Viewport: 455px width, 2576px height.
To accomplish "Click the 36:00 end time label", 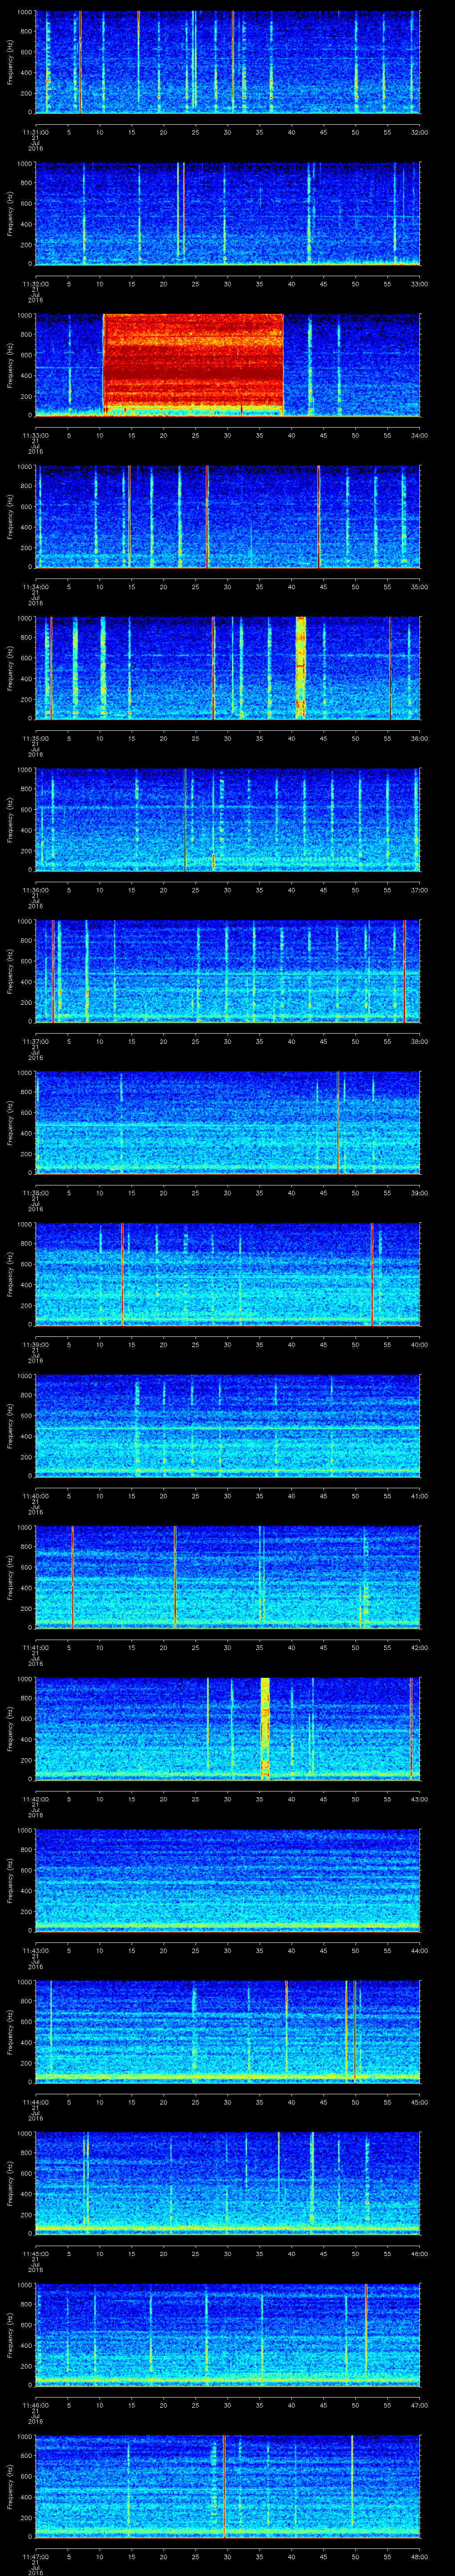I will click(x=419, y=738).
